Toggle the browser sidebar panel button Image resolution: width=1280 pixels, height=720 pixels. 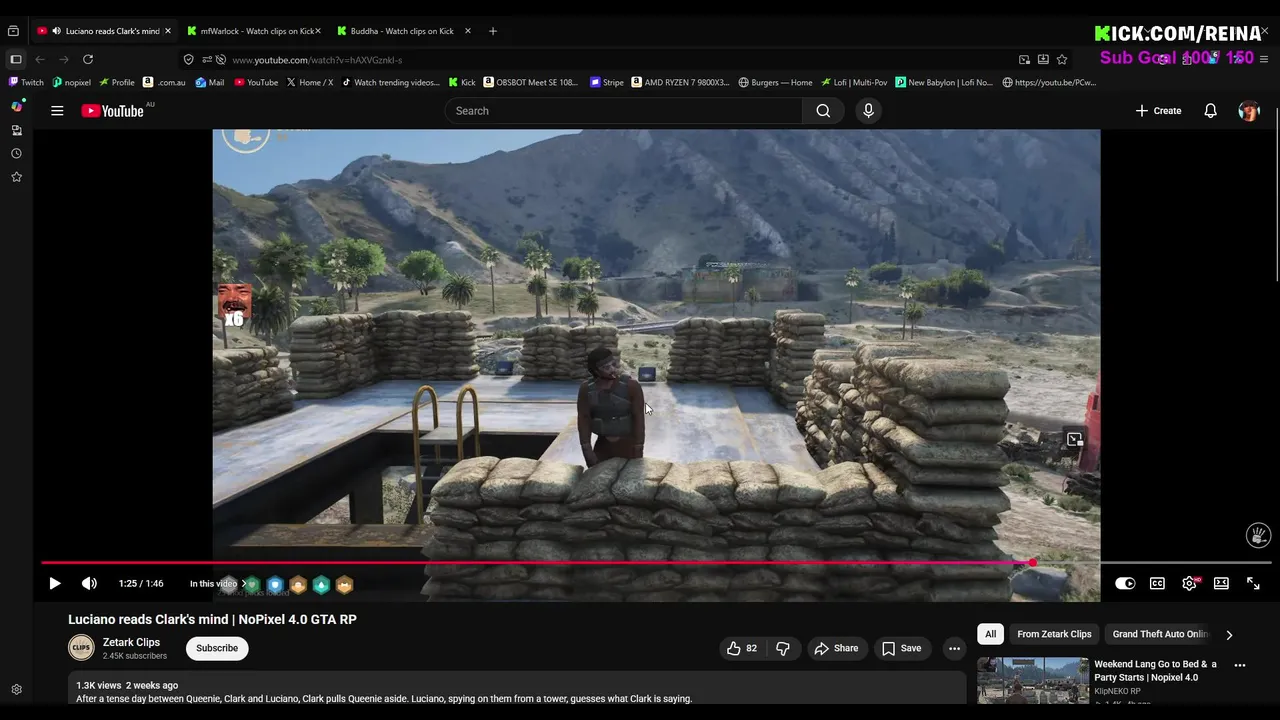pos(16,60)
